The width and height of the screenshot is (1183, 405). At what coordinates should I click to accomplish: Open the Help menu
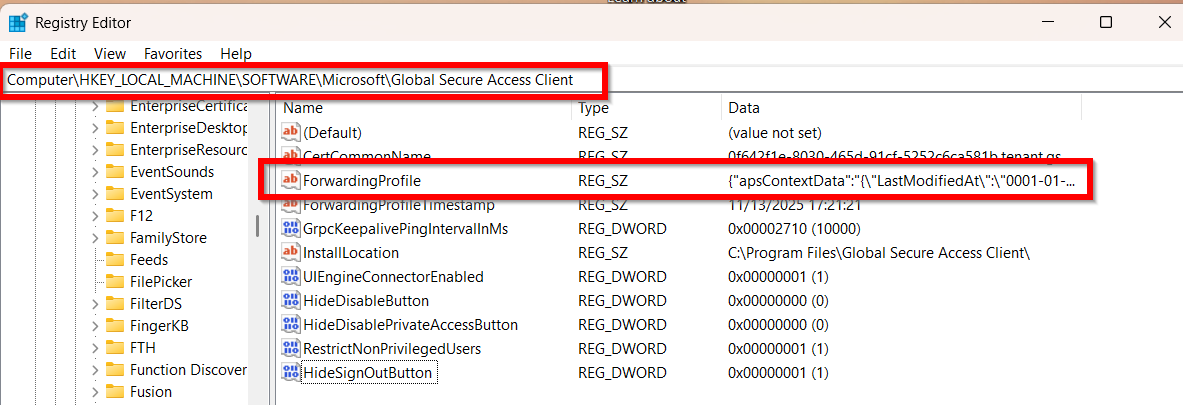(235, 54)
